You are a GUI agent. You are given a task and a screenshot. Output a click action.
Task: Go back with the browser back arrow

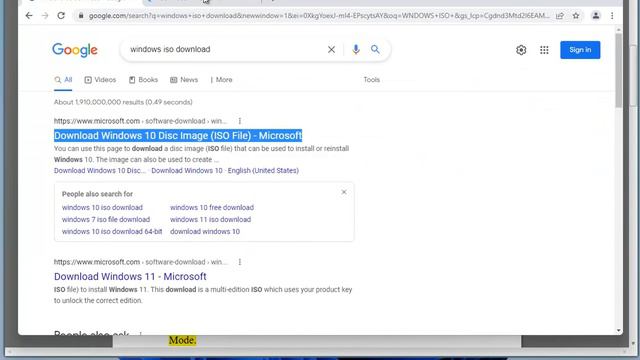point(29,16)
